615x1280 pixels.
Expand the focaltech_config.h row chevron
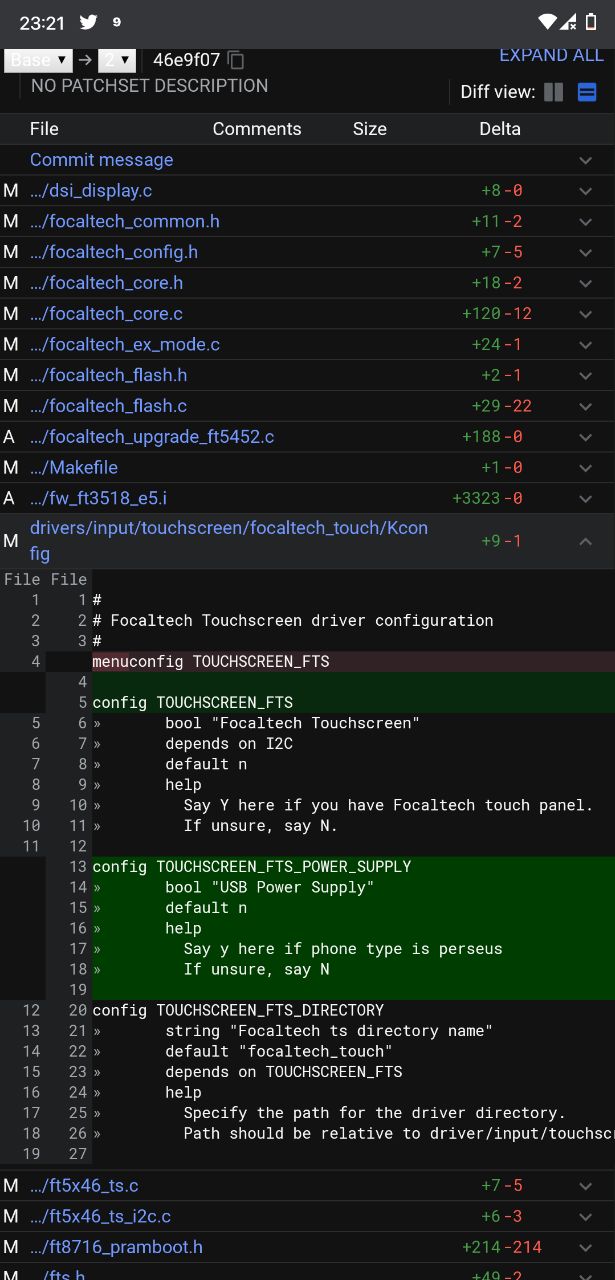(586, 252)
